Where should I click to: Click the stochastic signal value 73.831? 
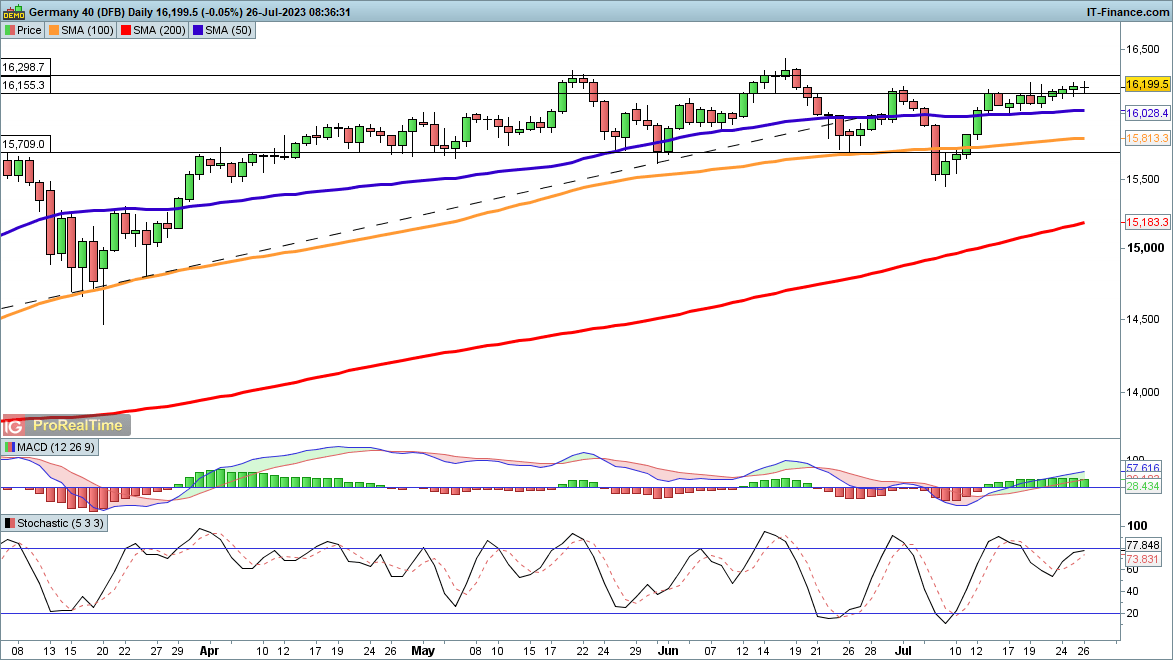(1142, 559)
